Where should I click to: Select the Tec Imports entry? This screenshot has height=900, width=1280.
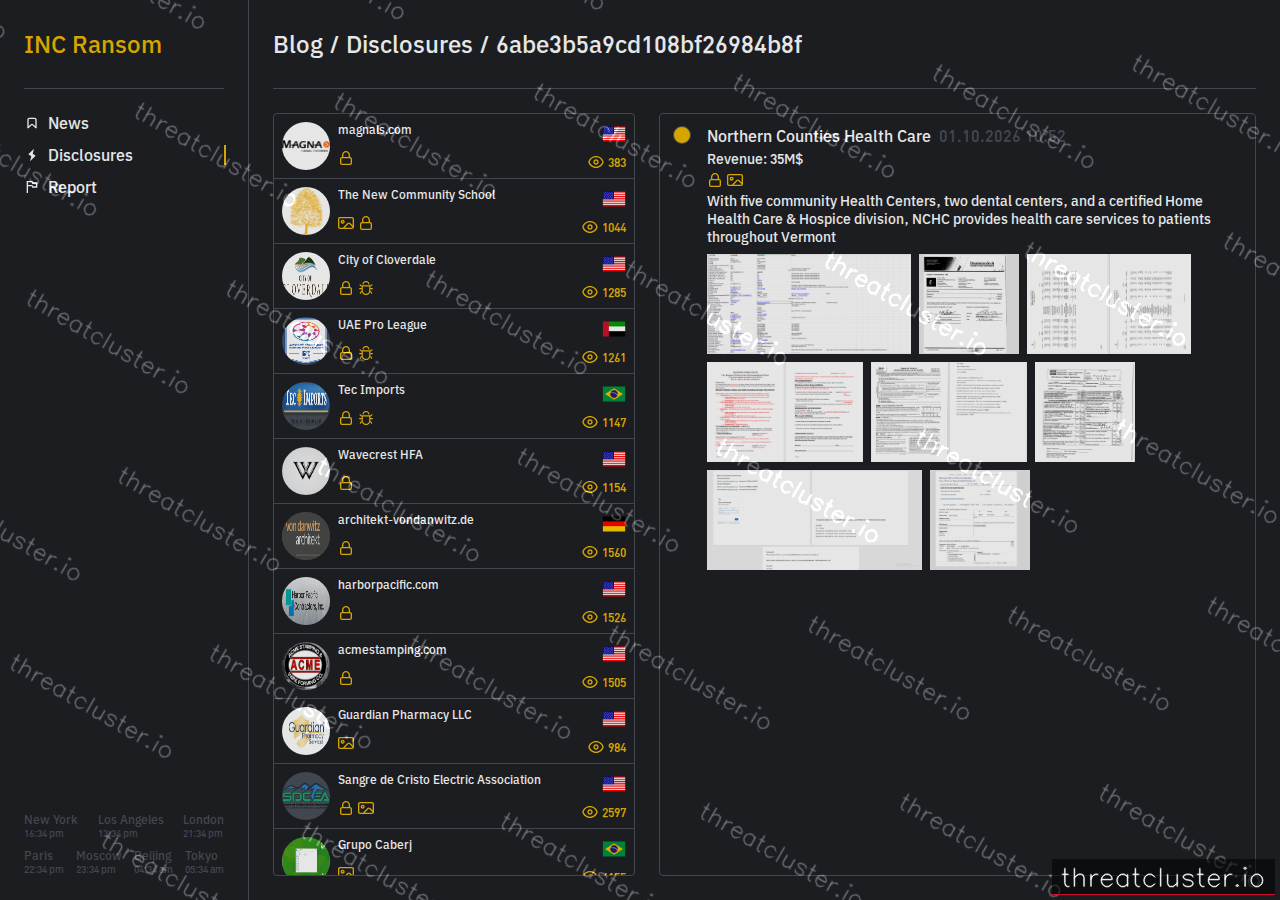click(454, 406)
